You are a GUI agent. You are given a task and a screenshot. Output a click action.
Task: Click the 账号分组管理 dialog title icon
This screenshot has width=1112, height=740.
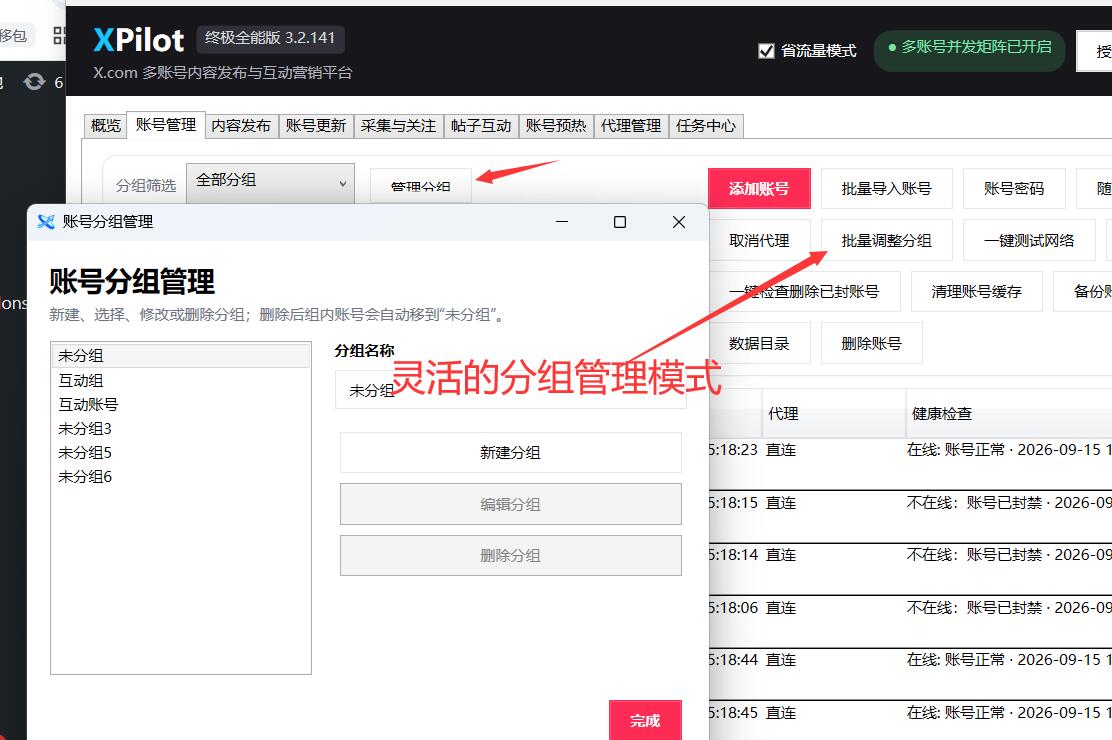point(46,222)
